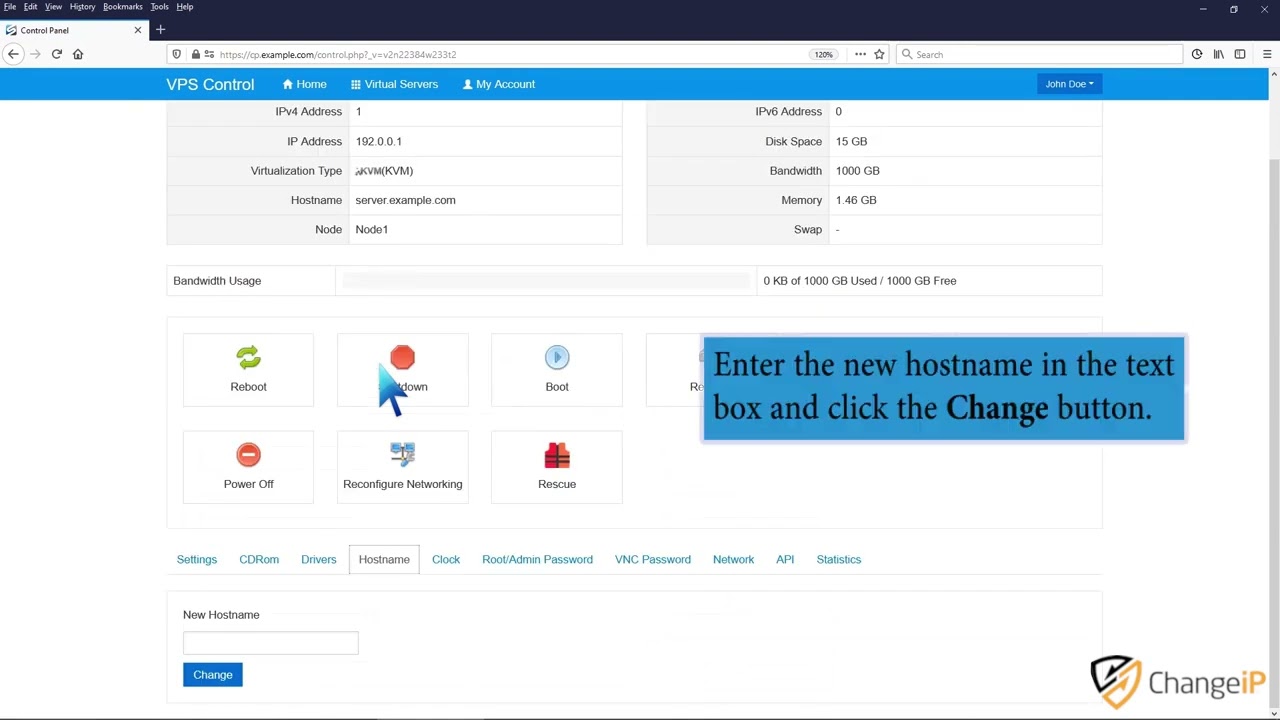The width and height of the screenshot is (1280, 720).
Task: View site security lock icon
Action: 196,54
